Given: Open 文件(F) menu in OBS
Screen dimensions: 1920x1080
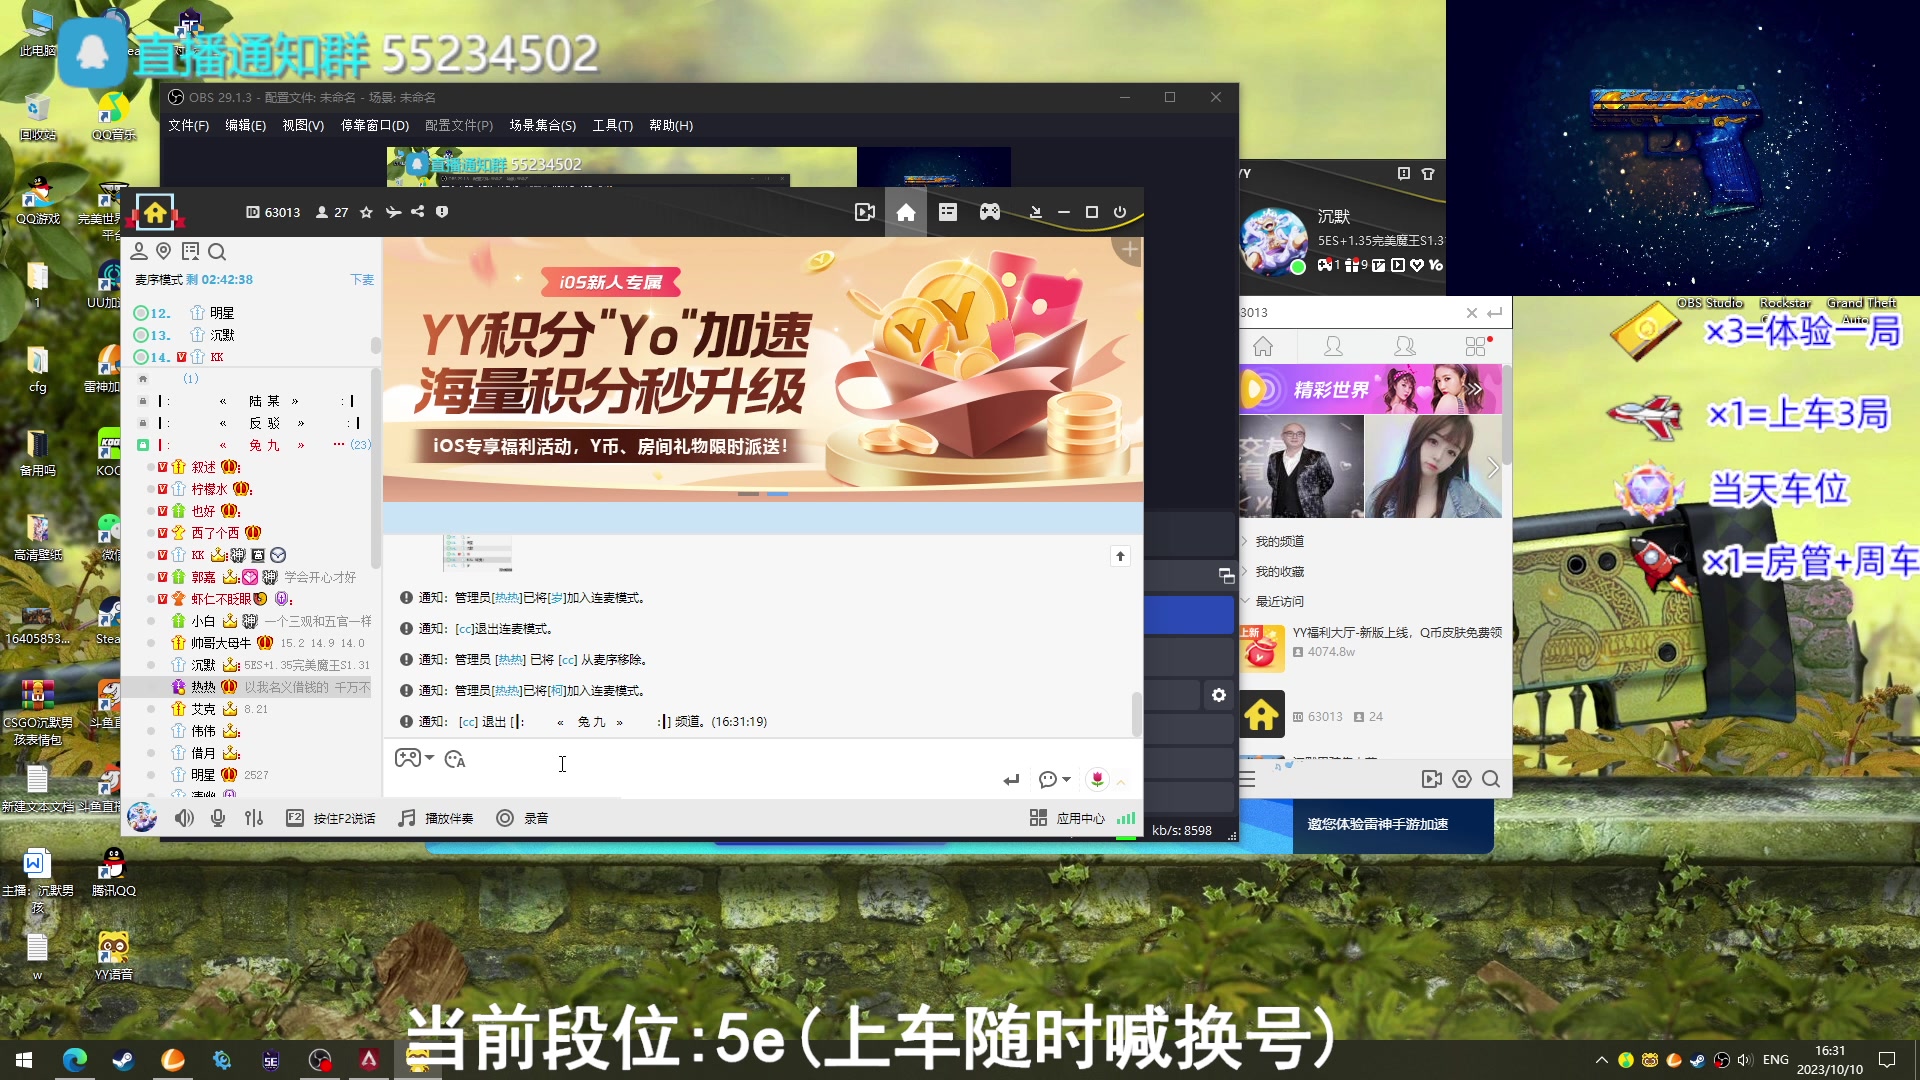Looking at the screenshot, I should (188, 125).
